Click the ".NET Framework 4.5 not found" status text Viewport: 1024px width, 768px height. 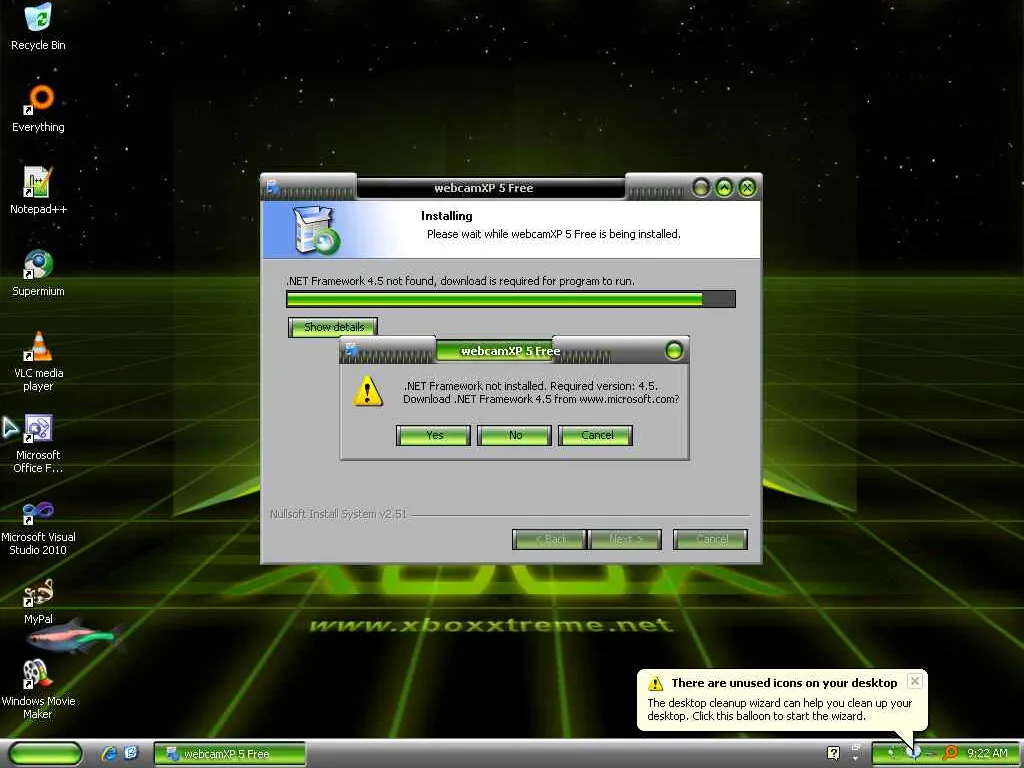tap(460, 281)
